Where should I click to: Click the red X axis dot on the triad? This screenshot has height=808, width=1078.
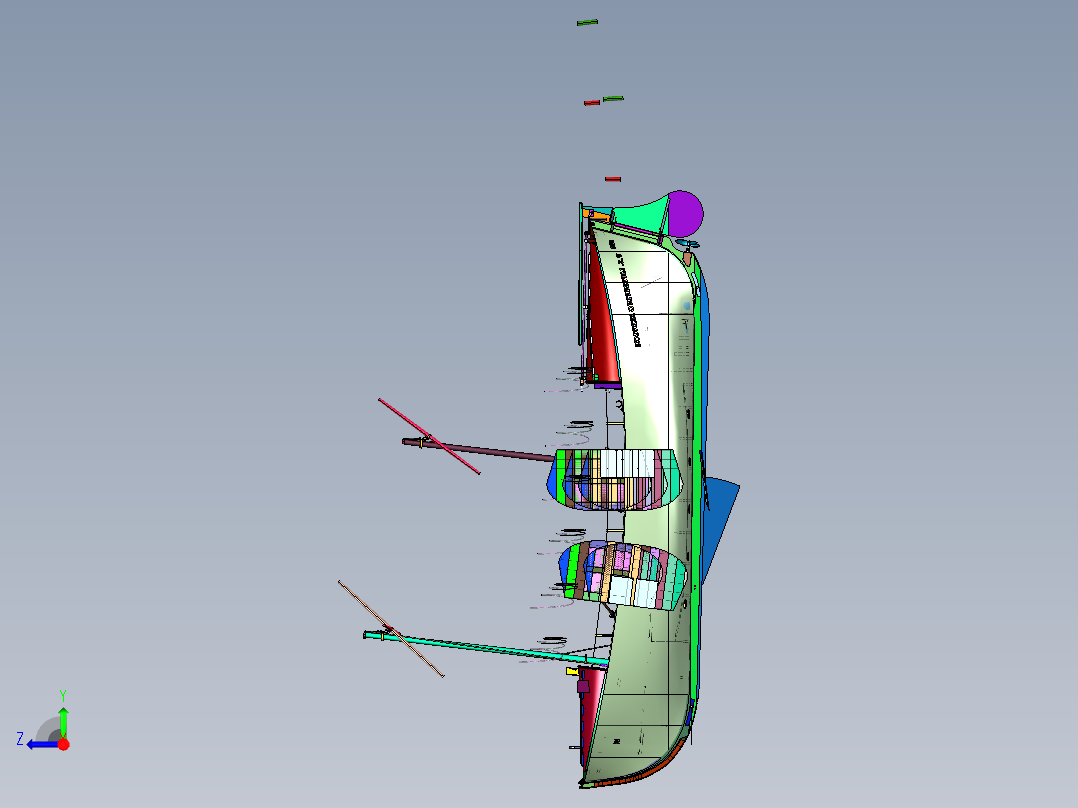pyautogui.click(x=64, y=744)
